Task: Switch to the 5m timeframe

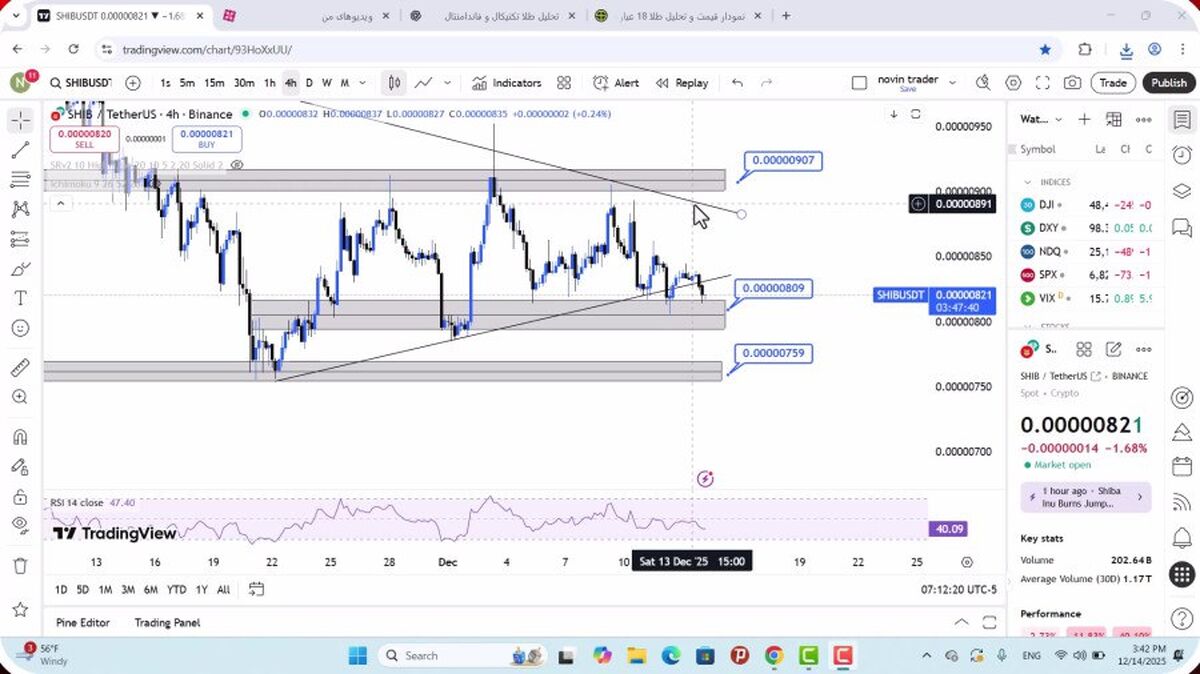Action: click(187, 83)
